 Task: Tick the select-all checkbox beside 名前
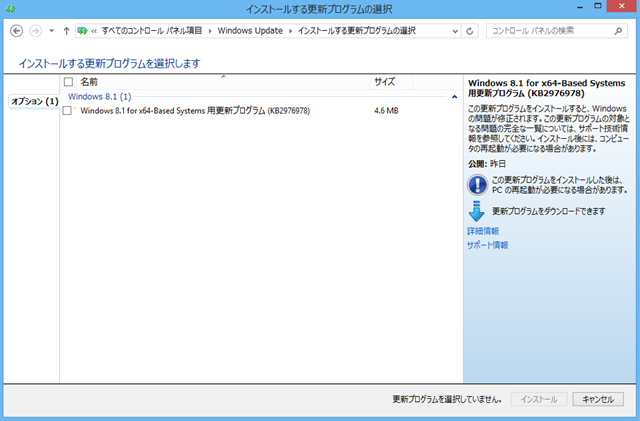tap(68, 82)
